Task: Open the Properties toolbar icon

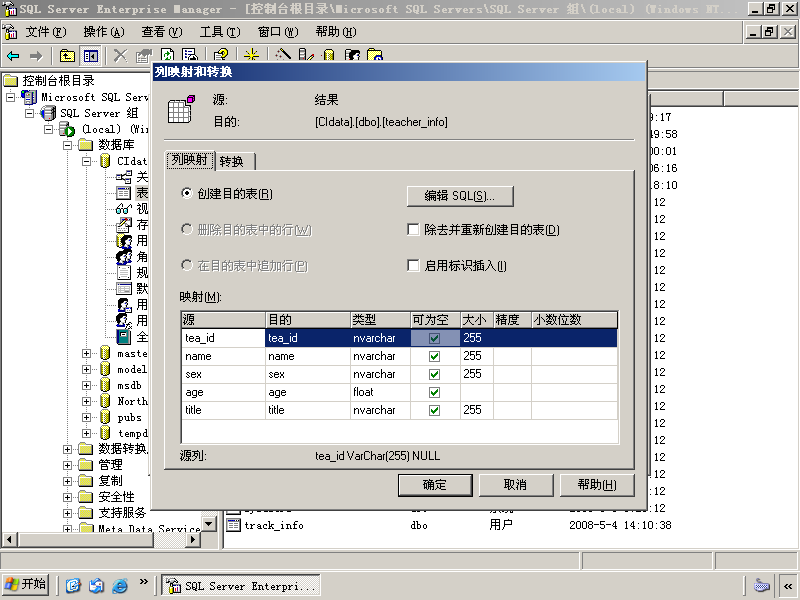Action: (x=144, y=56)
